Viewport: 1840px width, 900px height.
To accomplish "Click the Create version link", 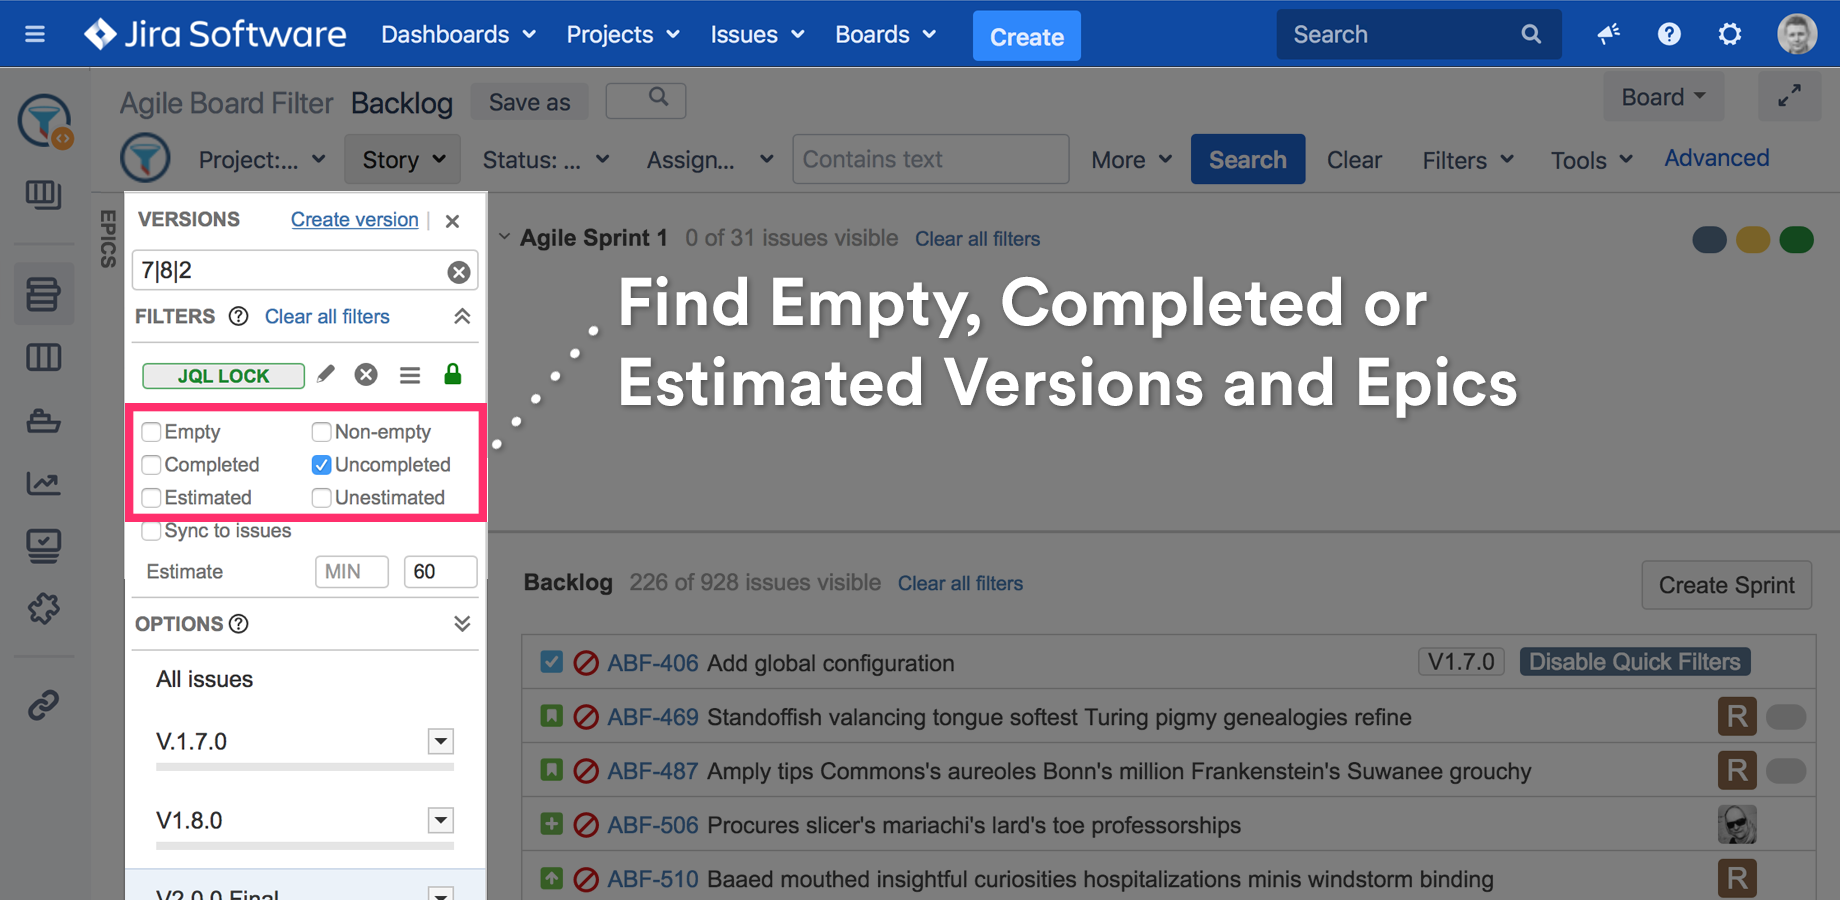I will pos(354,220).
